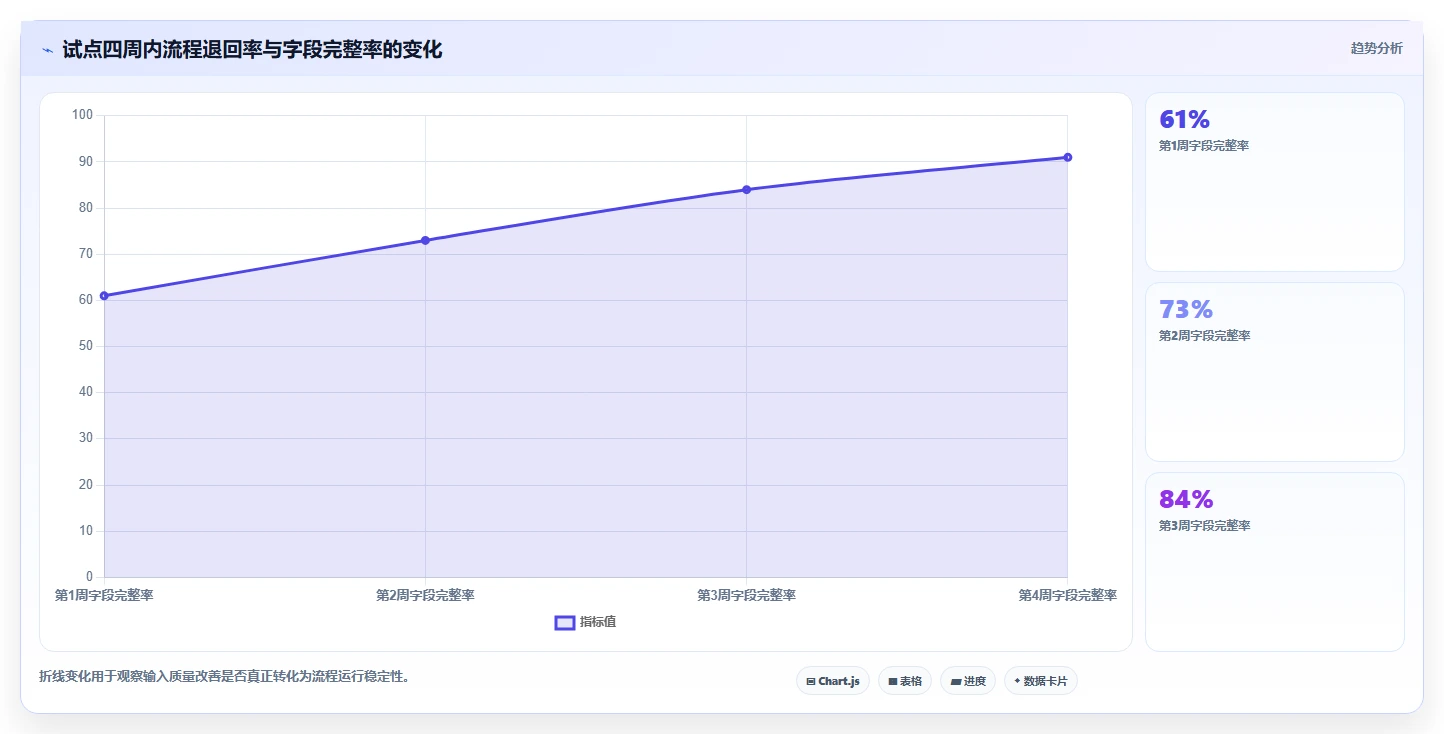Select the Chart.js tag chip
This screenshot has height=734, width=1444.
(833, 681)
